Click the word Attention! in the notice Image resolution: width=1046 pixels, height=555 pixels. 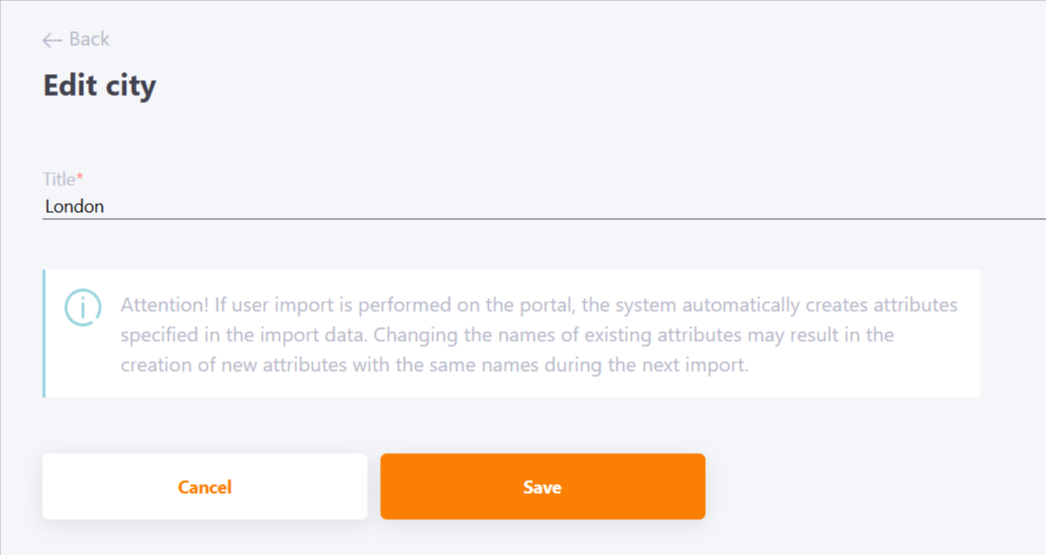point(165,305)
